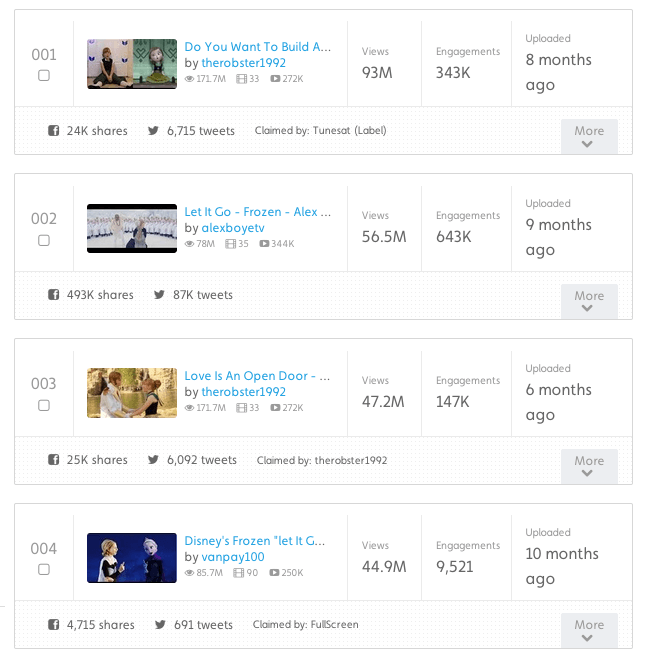The width and height of the screenshot is (651, 655).
Task: Go to vanpay100 uploader profile
Action: coord(233,557)
